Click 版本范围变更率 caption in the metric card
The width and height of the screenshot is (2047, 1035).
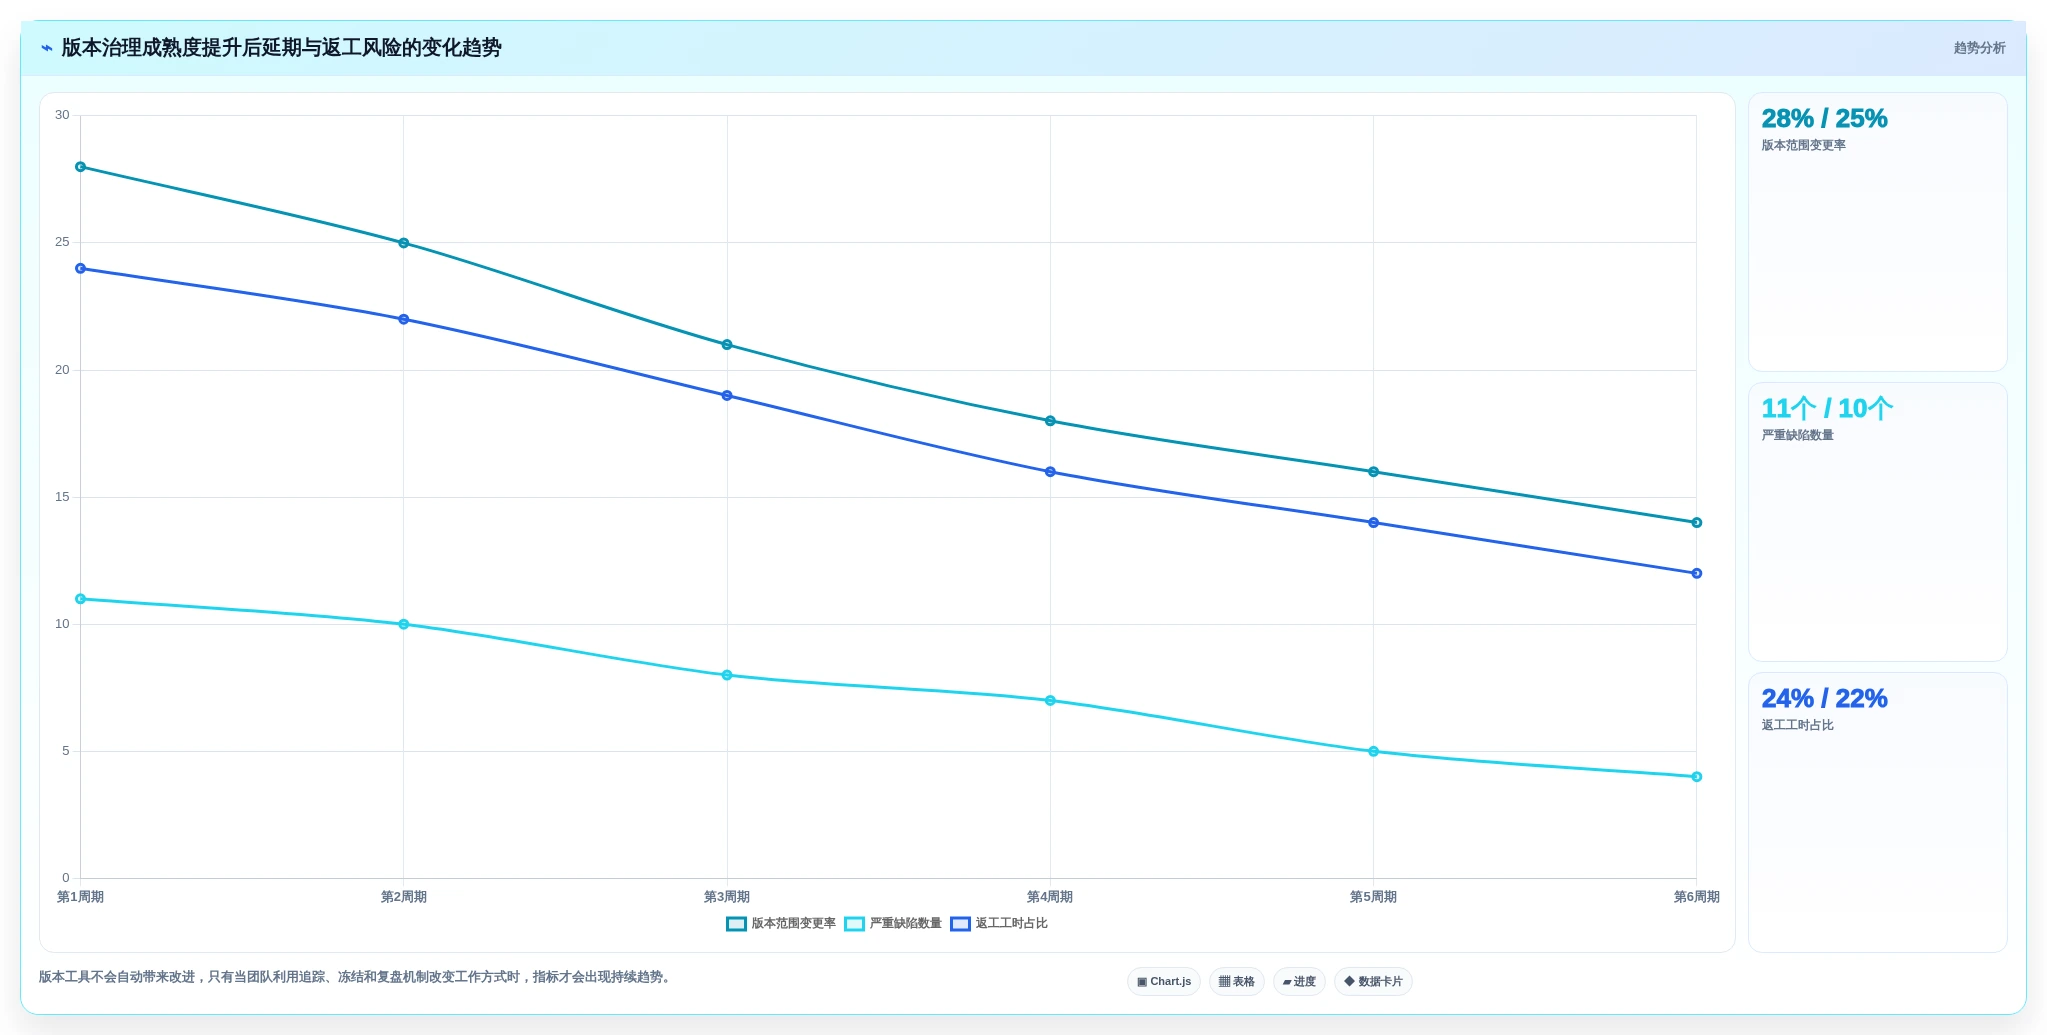1803,146
